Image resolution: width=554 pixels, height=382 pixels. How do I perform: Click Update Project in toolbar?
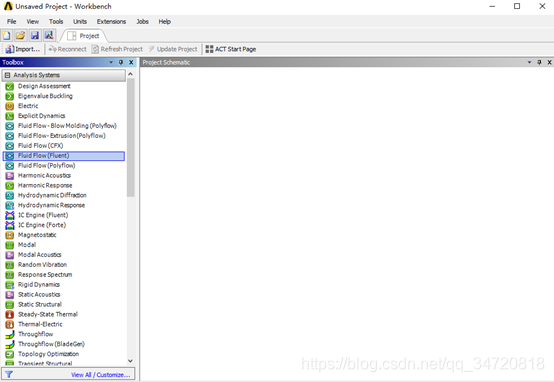173,49
